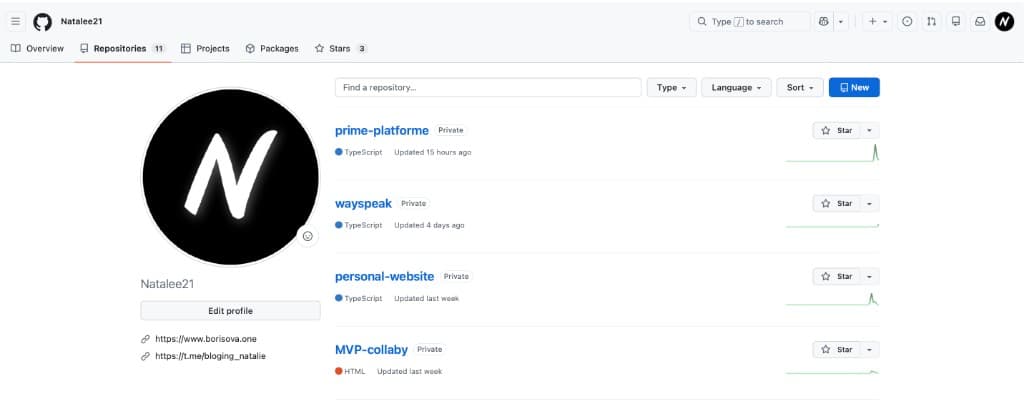The image size is (1024, 404).
Task: Star the prime-platforme repository
Action: coord(837,131)
